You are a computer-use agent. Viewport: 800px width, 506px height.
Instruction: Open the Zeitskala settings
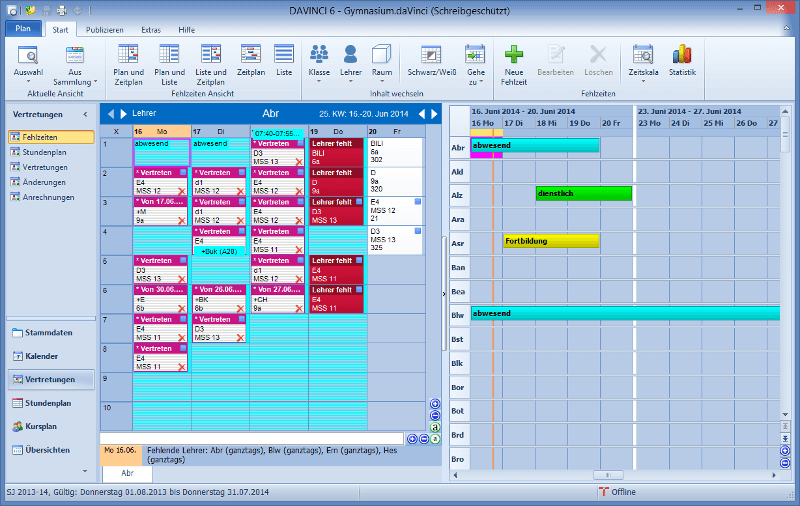(x=643, y=64)
